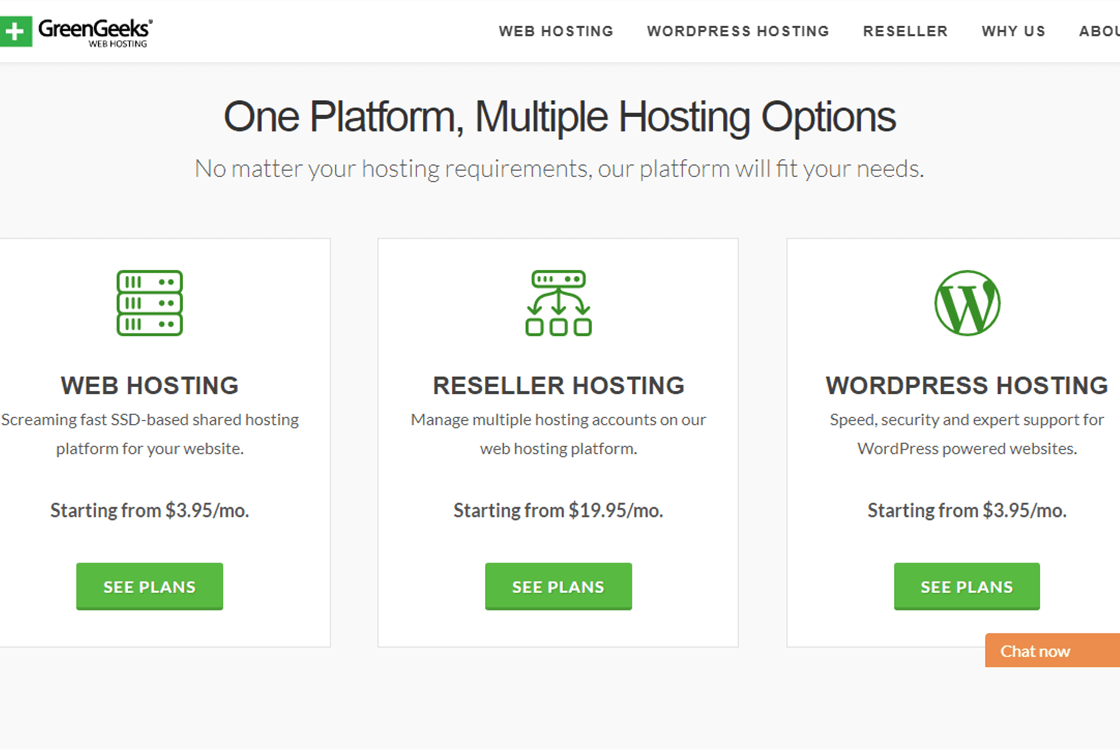The height and width of the screenshot is (750, 1120).
Task: Click 'Manage multiple hosting accounts' description
Action: (558, 434)
